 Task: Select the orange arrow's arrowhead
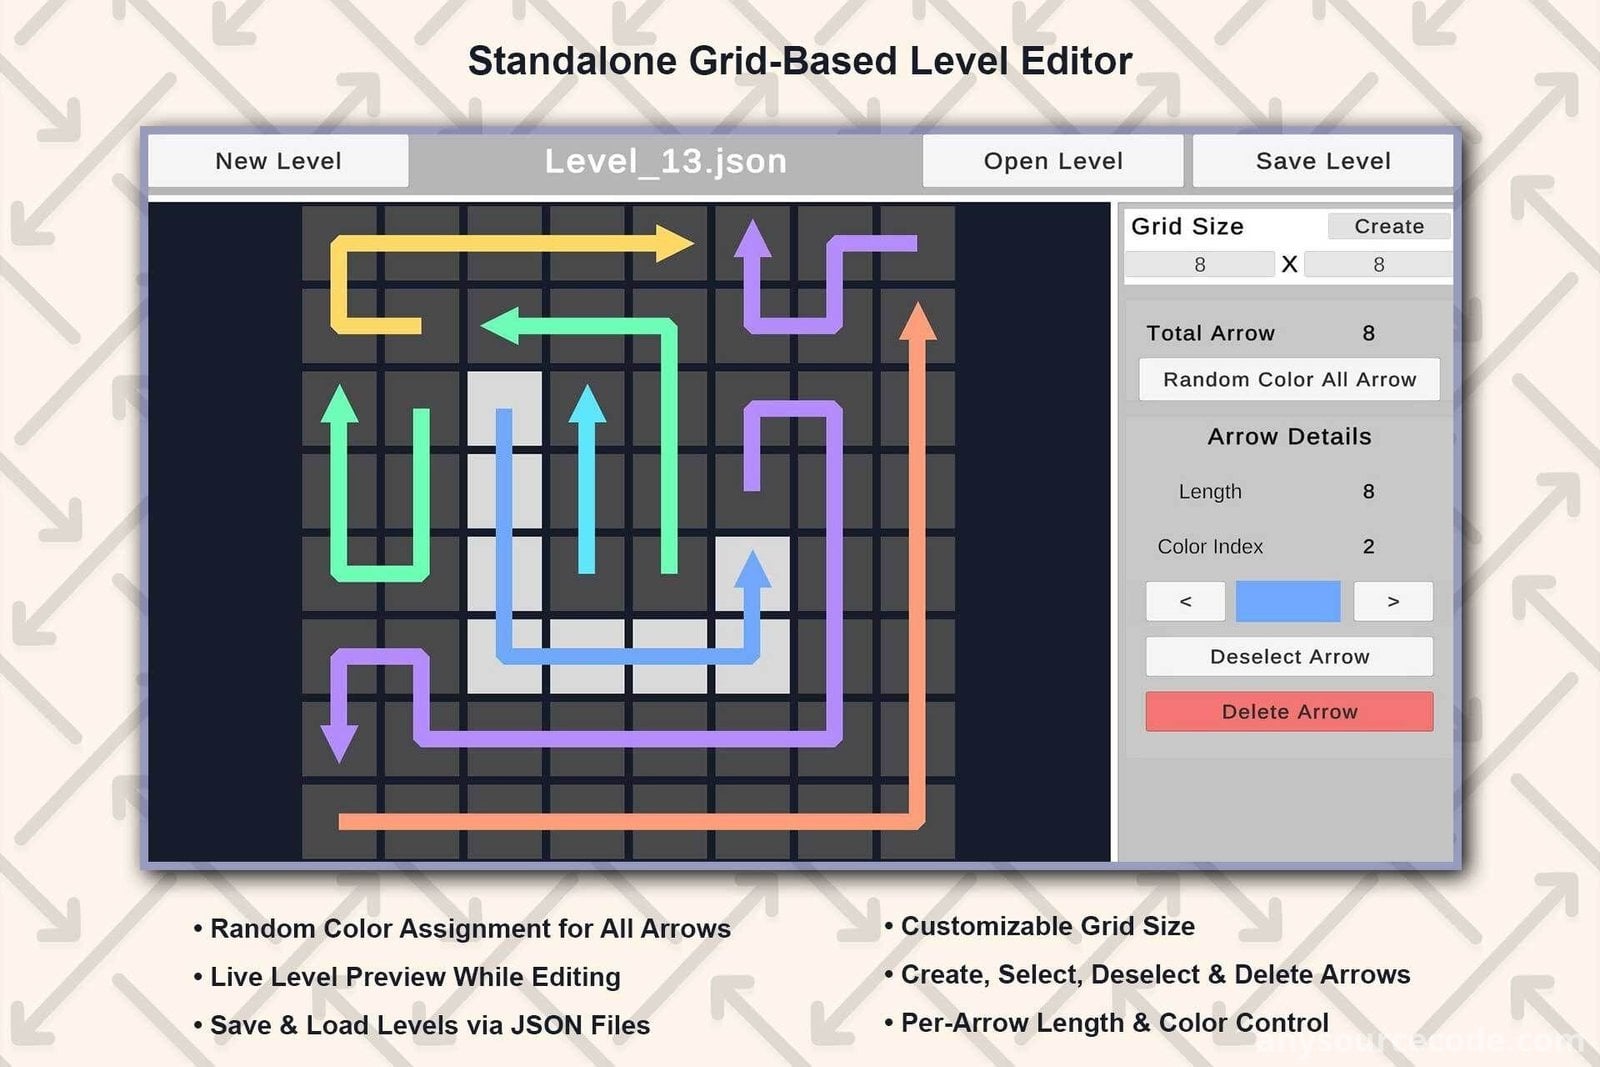(x=917, y=322)
